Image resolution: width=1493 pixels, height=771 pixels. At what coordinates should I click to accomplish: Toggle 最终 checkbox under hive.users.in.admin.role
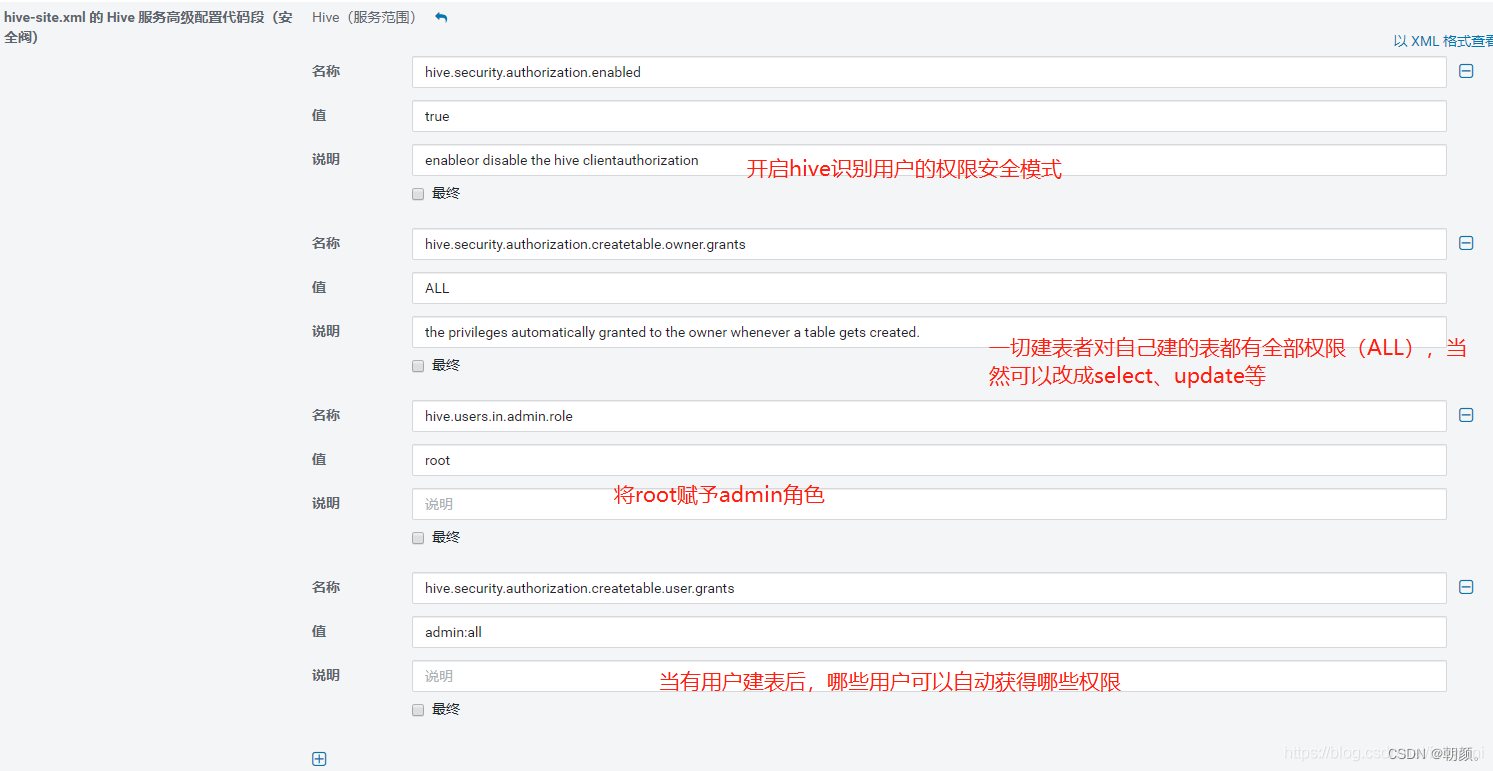418,538
